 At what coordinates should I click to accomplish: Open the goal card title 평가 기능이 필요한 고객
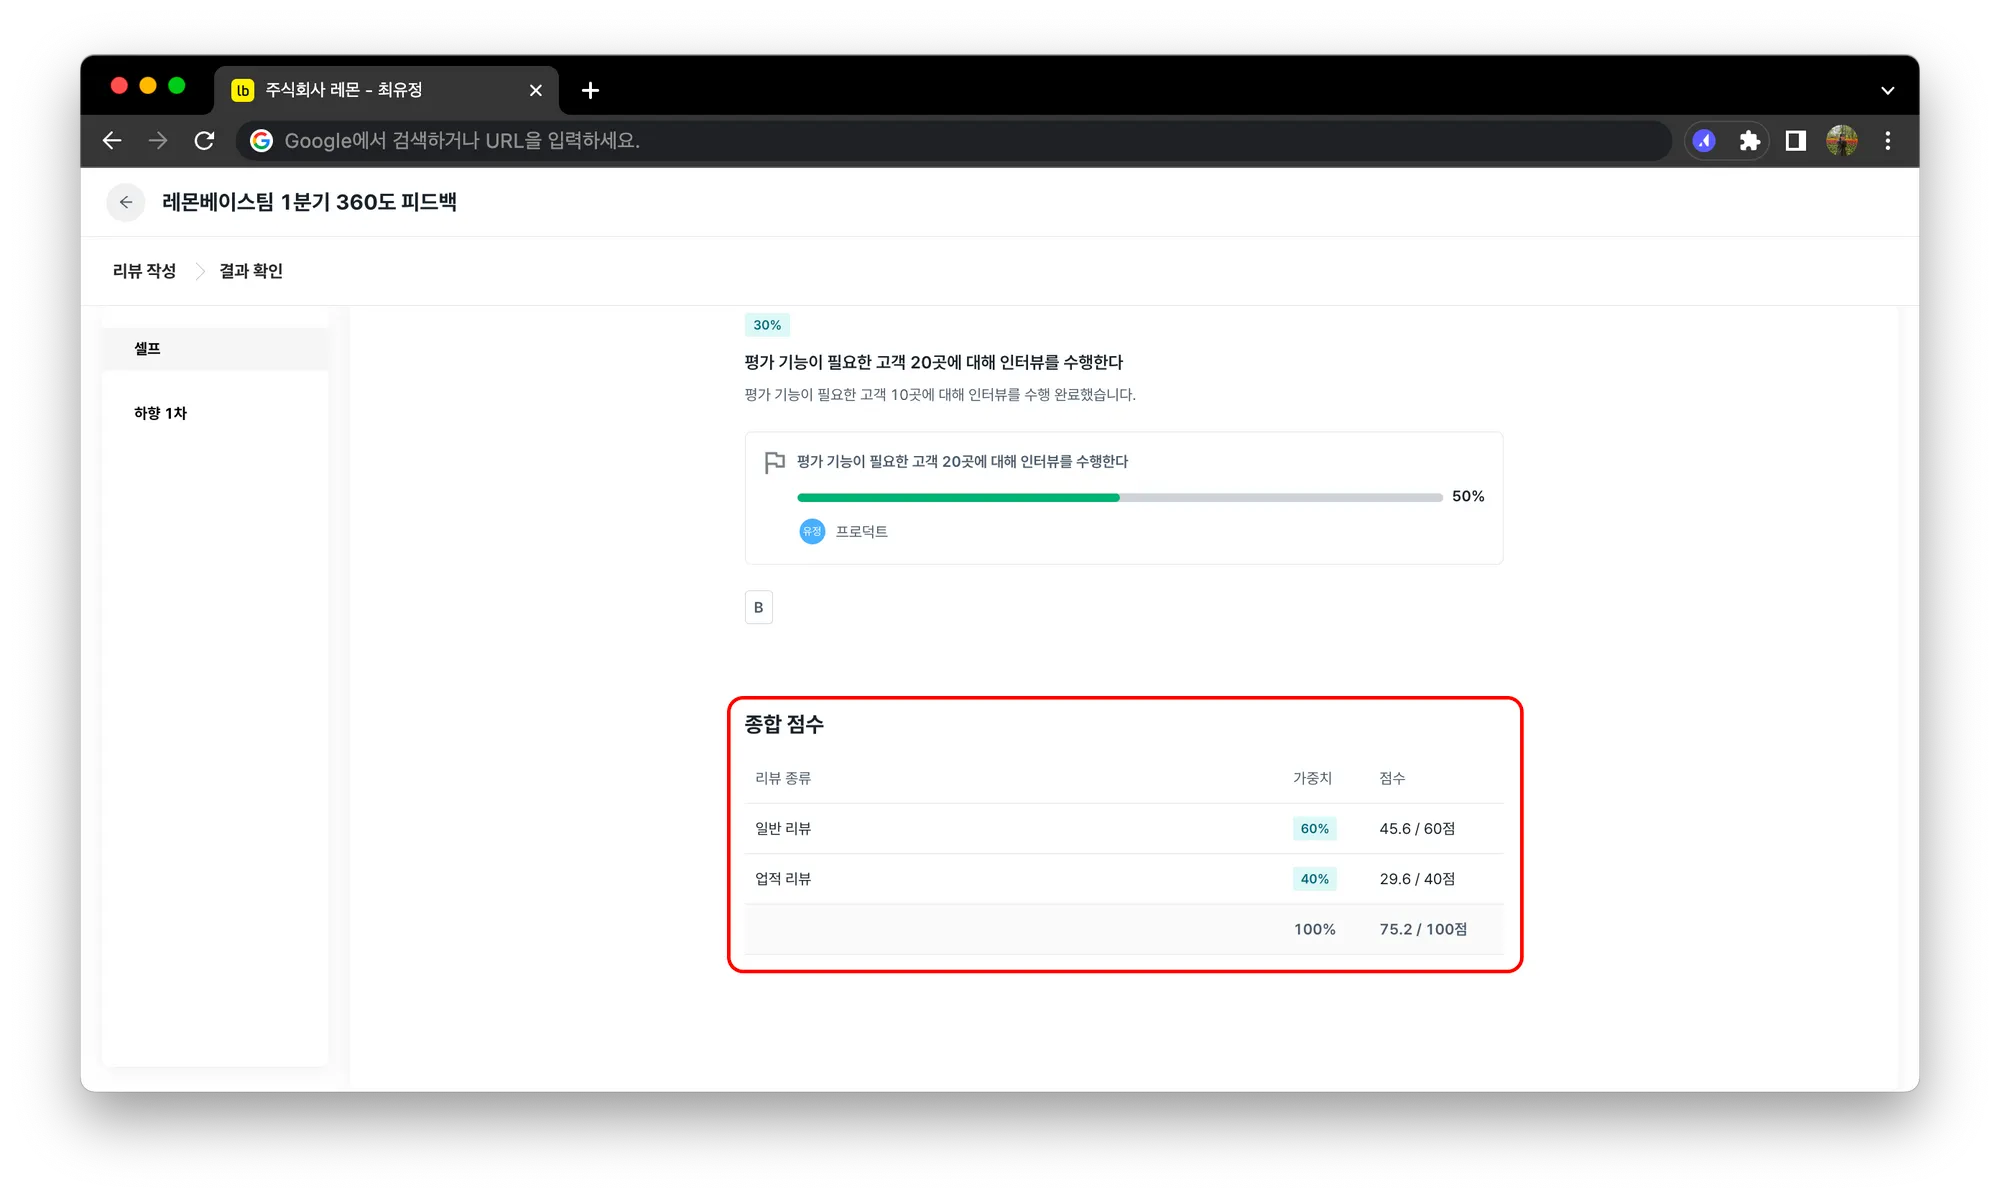tap(962, 461)
